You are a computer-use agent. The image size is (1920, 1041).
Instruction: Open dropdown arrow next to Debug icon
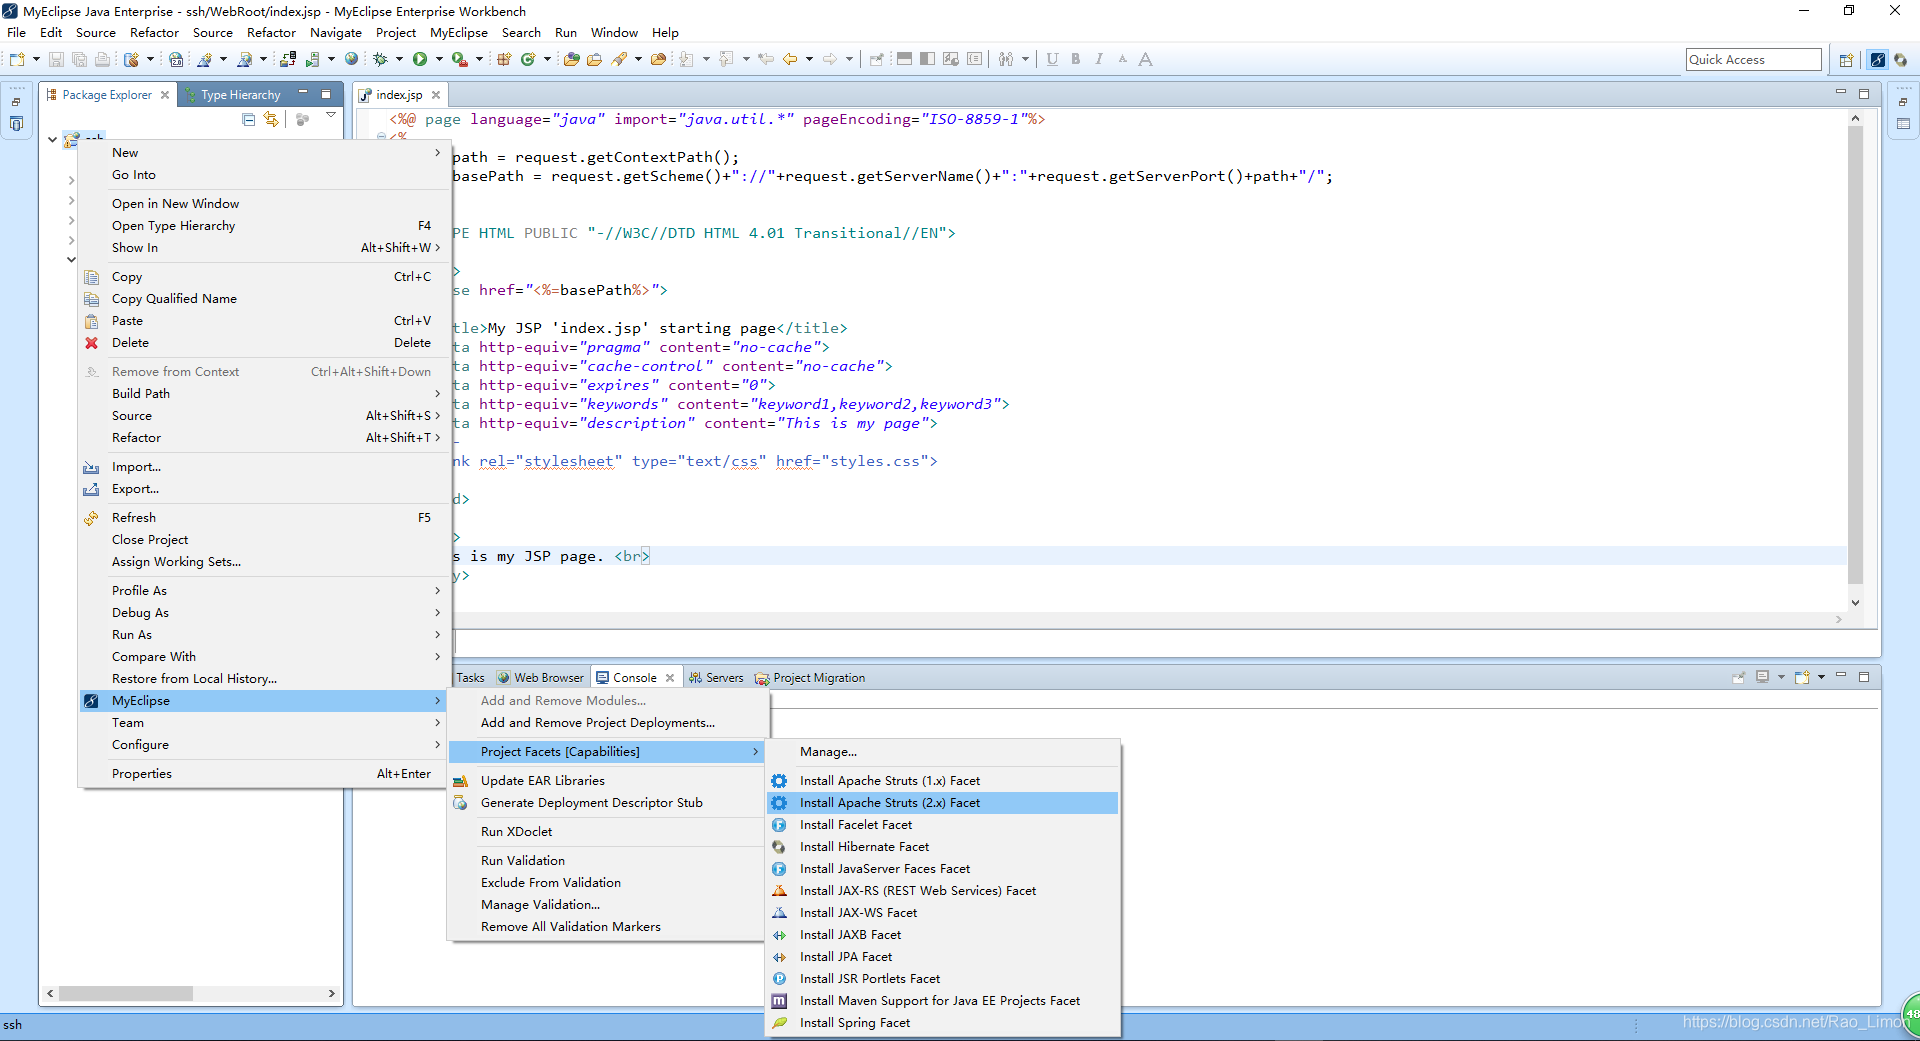pos(399,59)
